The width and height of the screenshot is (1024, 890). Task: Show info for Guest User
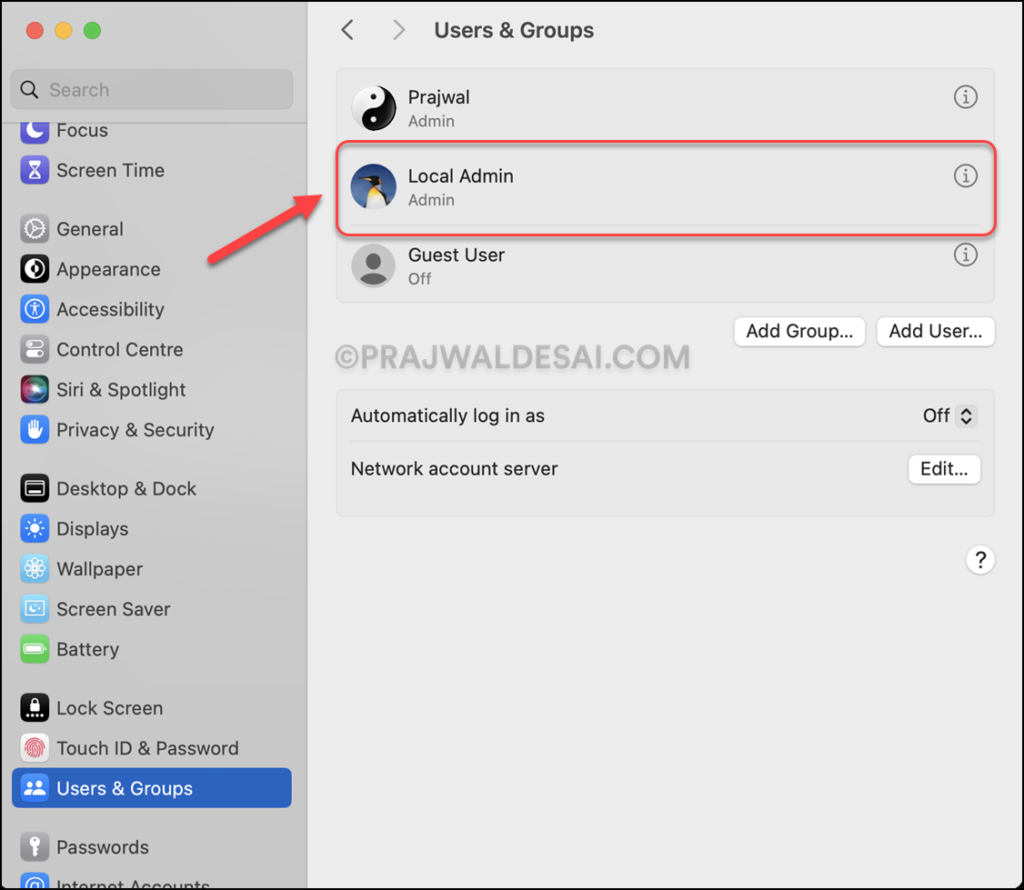pyautogui.click(x=965, y=255)
